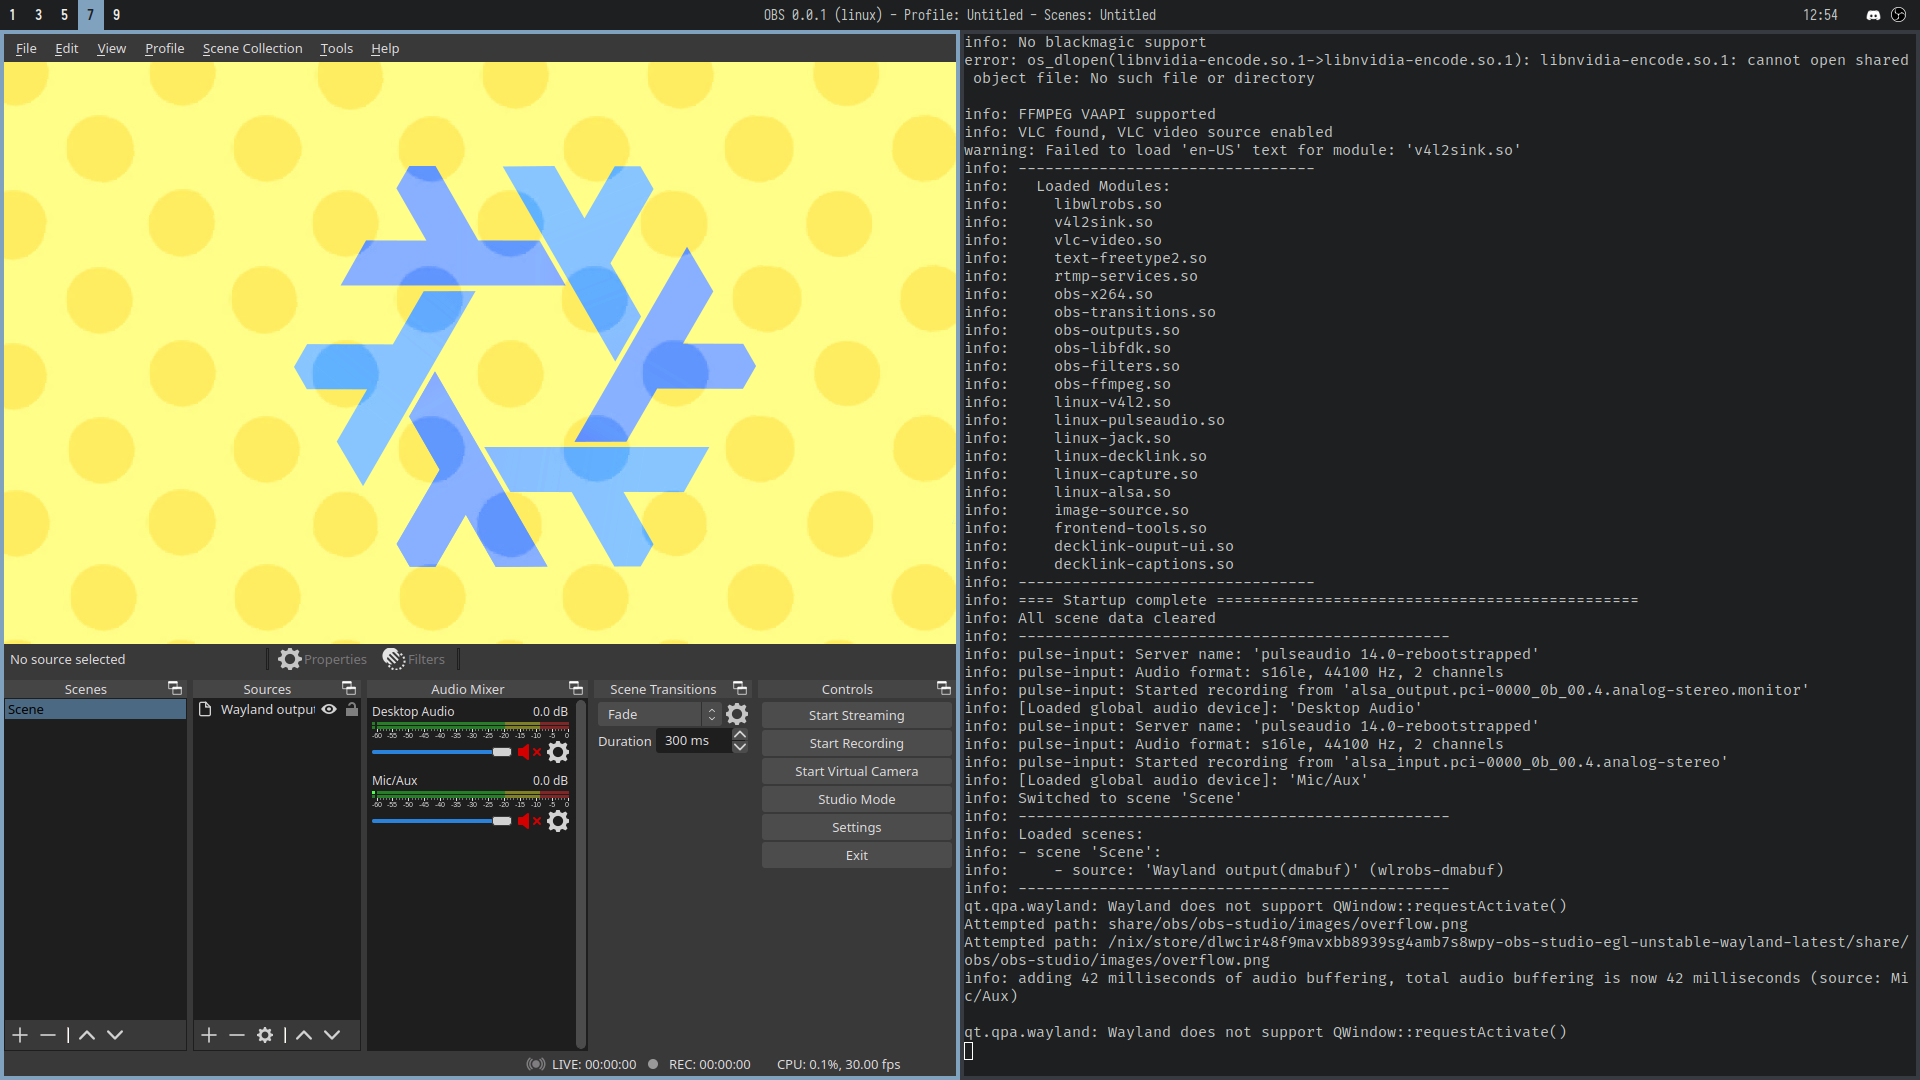Open source properties via the gear icon
Screen dimensions: 1920x1080
(x=265, y=1035)
